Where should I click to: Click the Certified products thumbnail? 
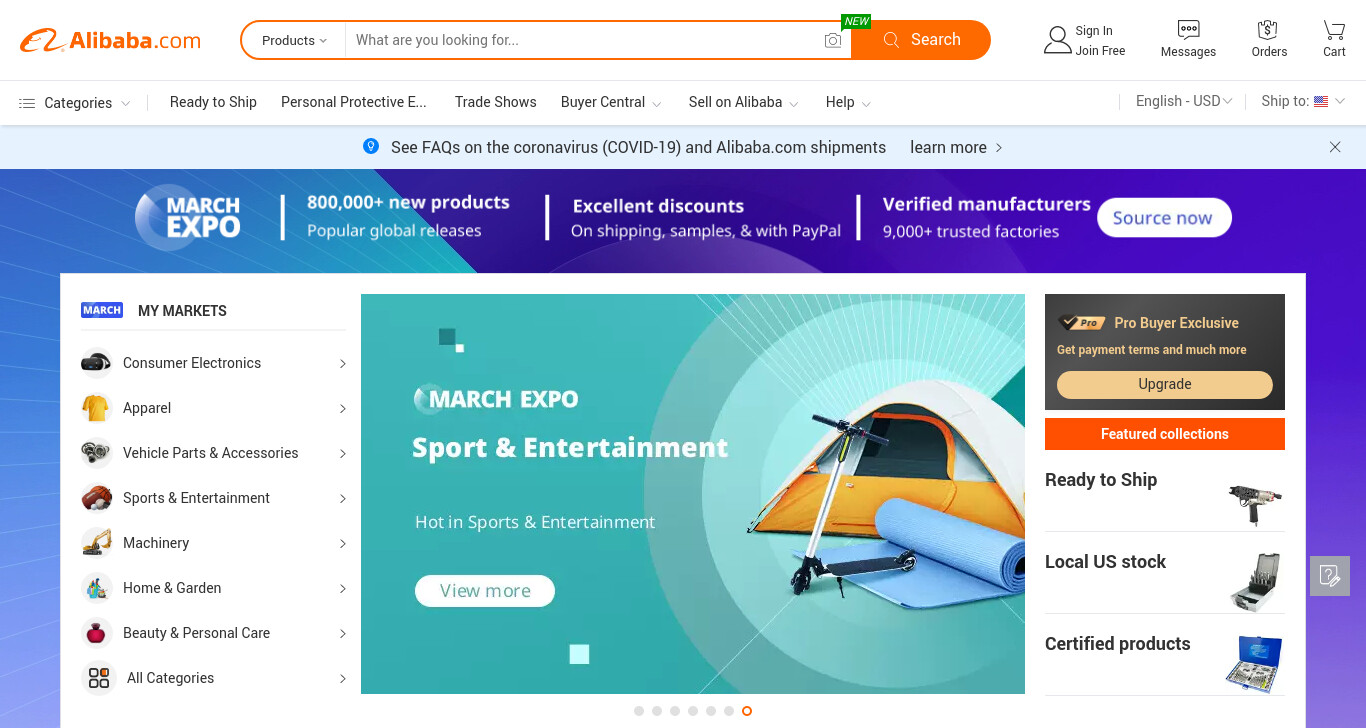coord(1255,663)
